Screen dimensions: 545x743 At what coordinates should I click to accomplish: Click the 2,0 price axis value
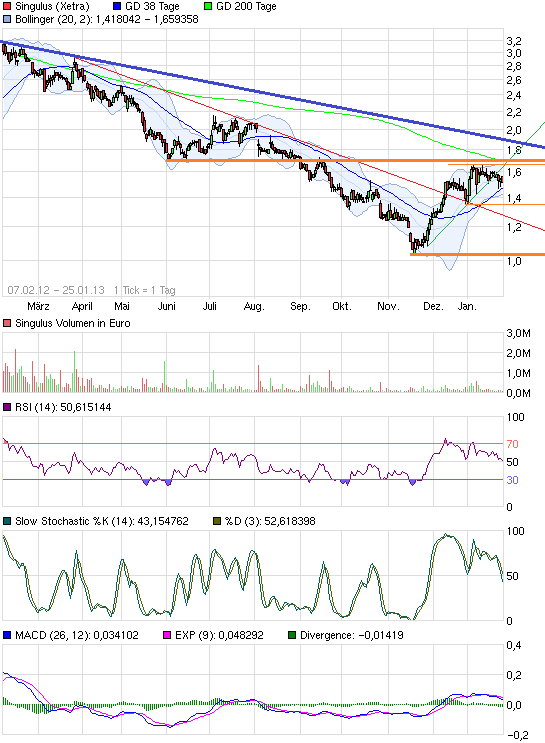click(x=514, y=130)
